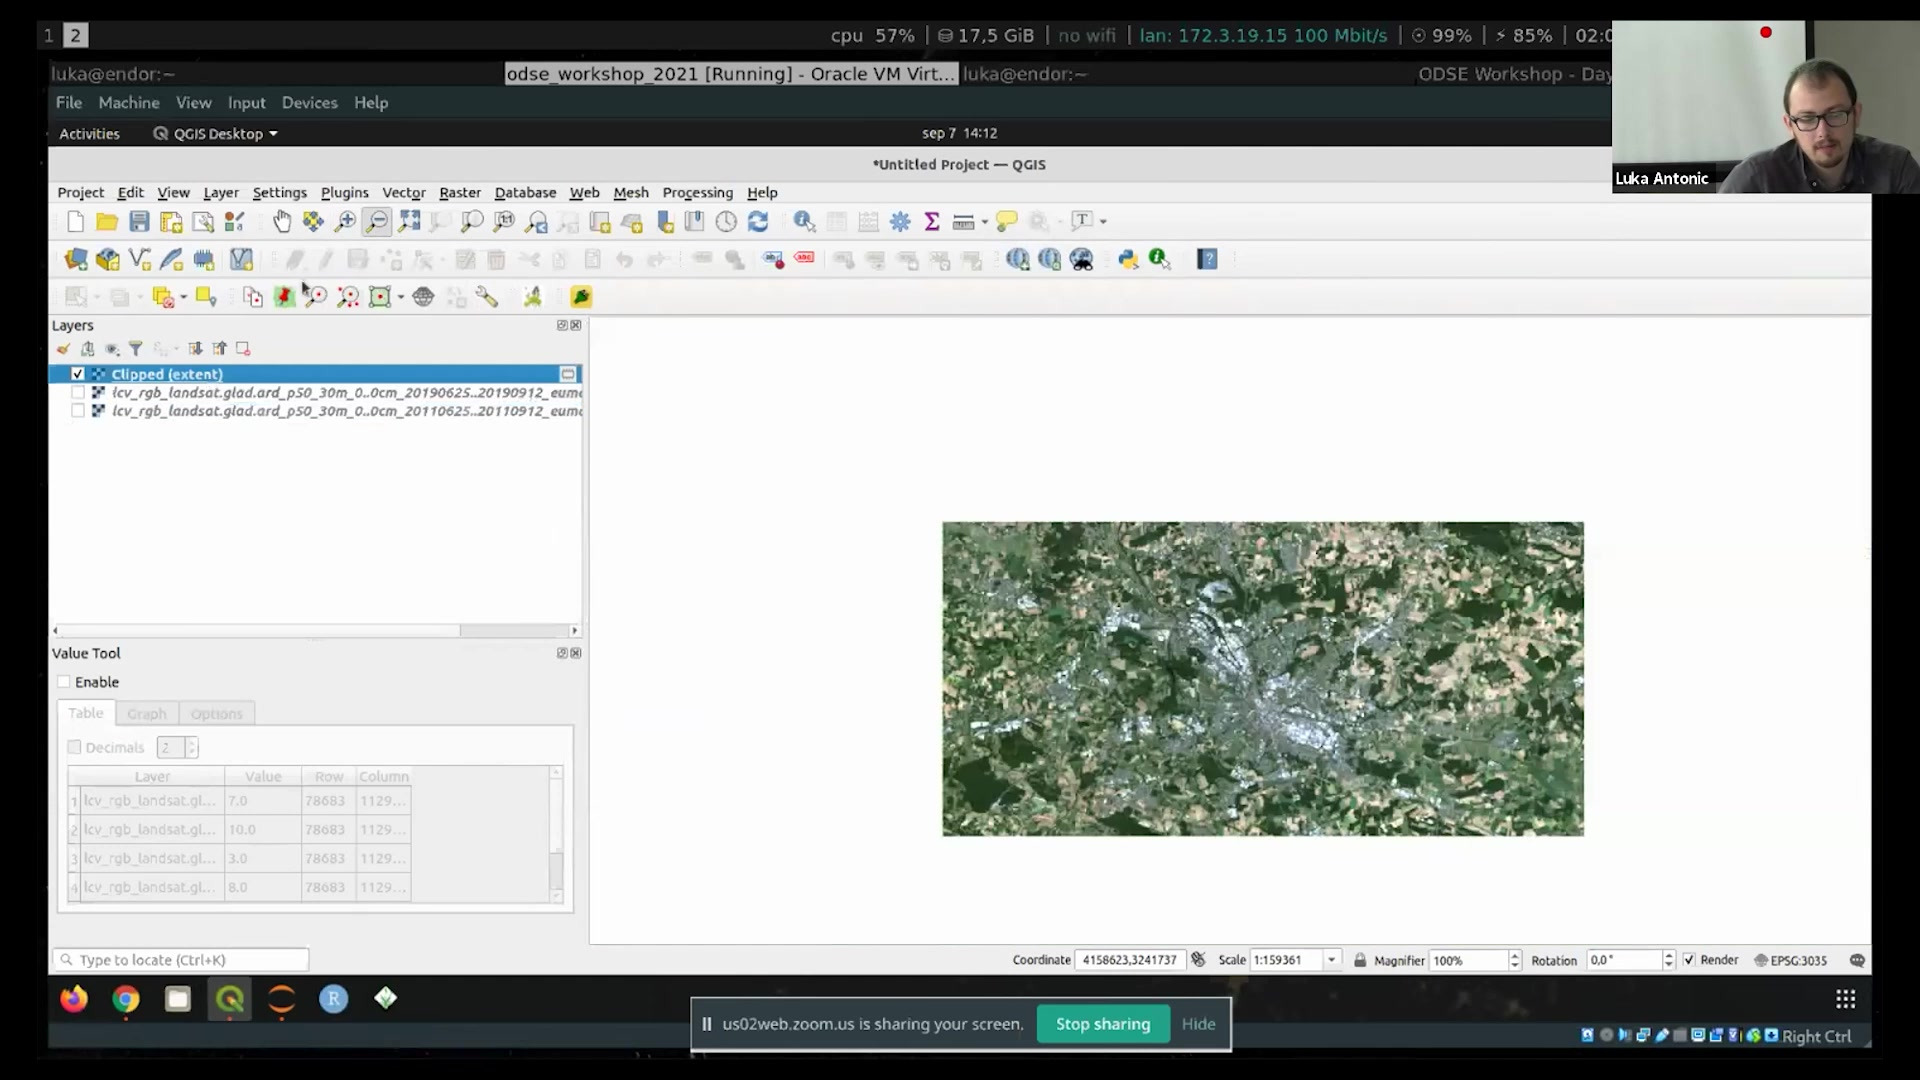The width and height of the screenshot is (1920, 1080).
Task: Click the Refresh map icon
Action: tap(758, 222)
